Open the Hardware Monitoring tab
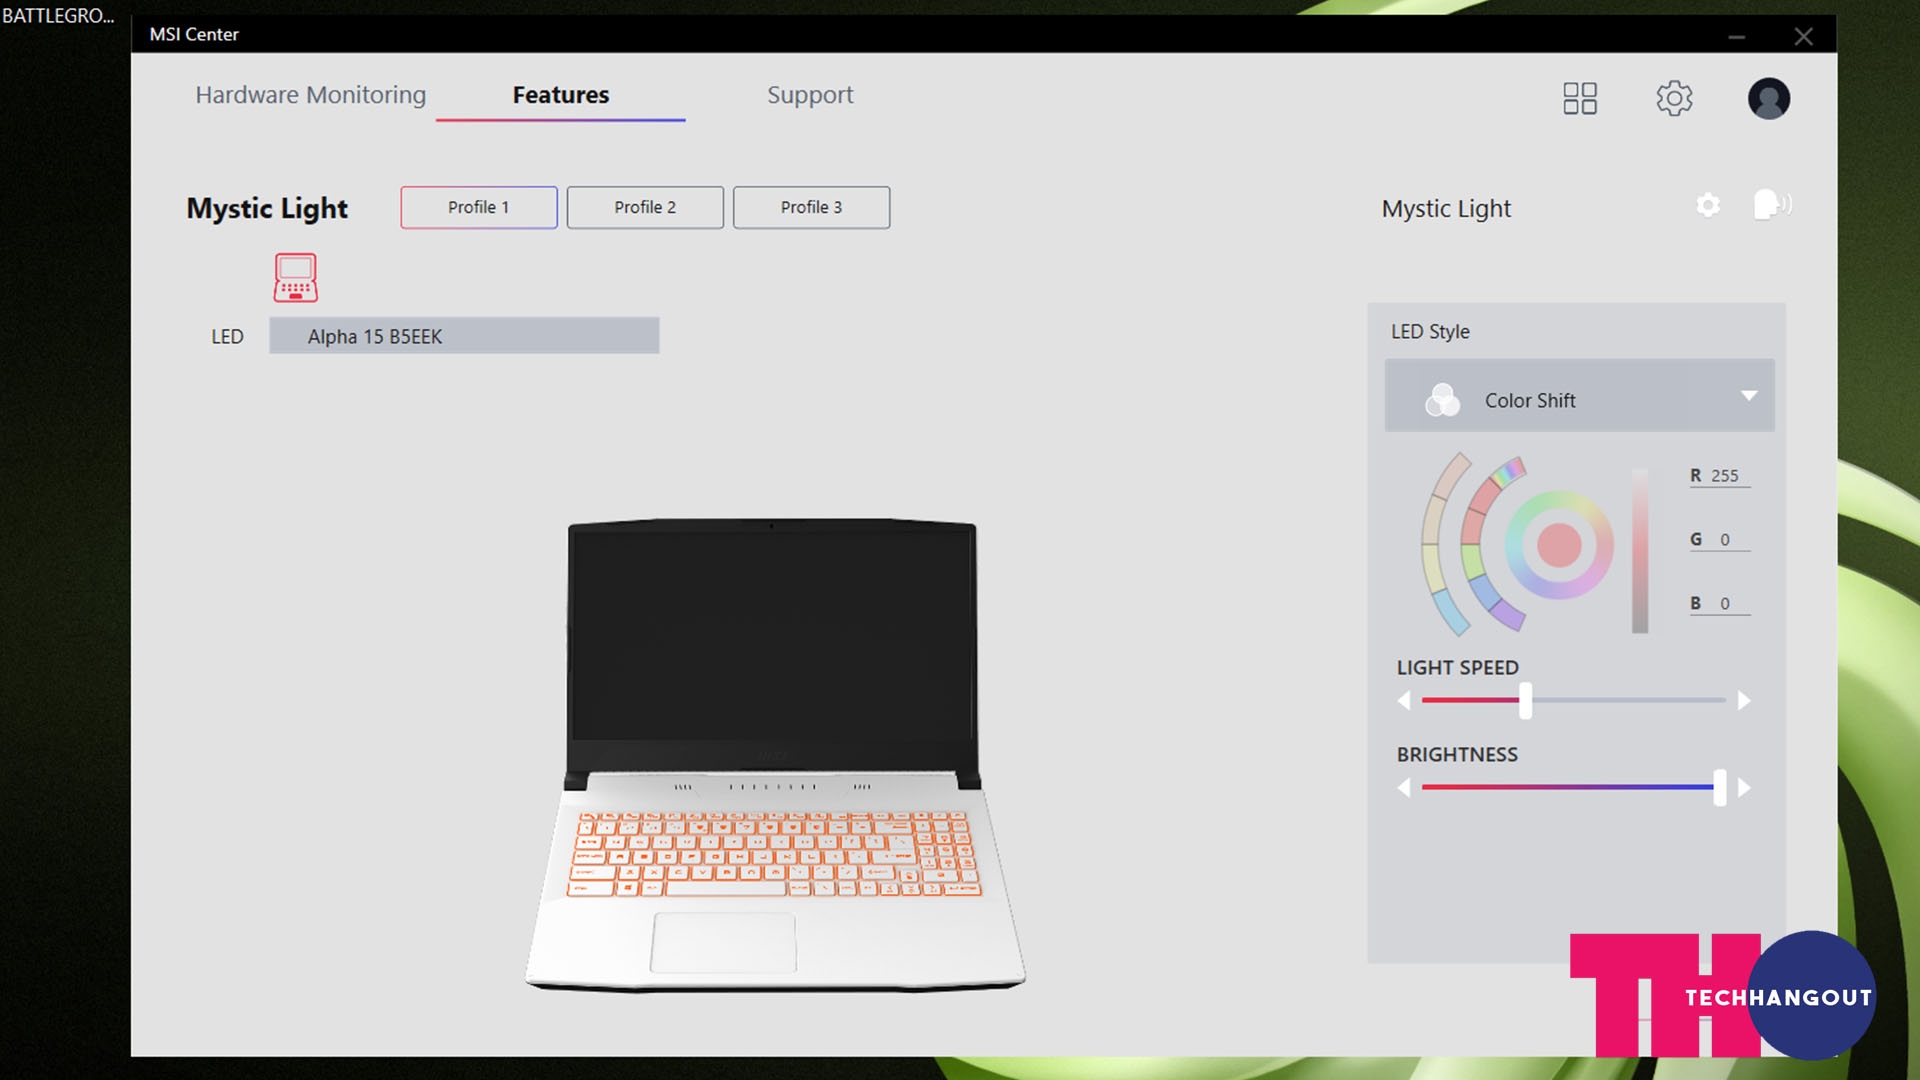 tap(310, 95)
